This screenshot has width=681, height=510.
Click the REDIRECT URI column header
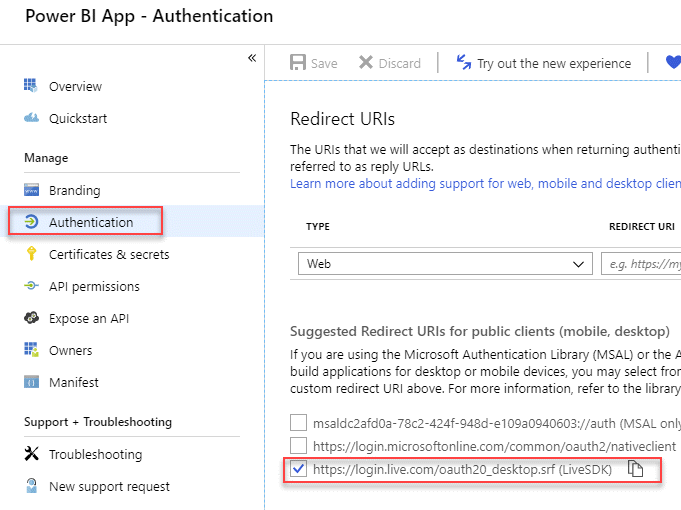(641, 226)
